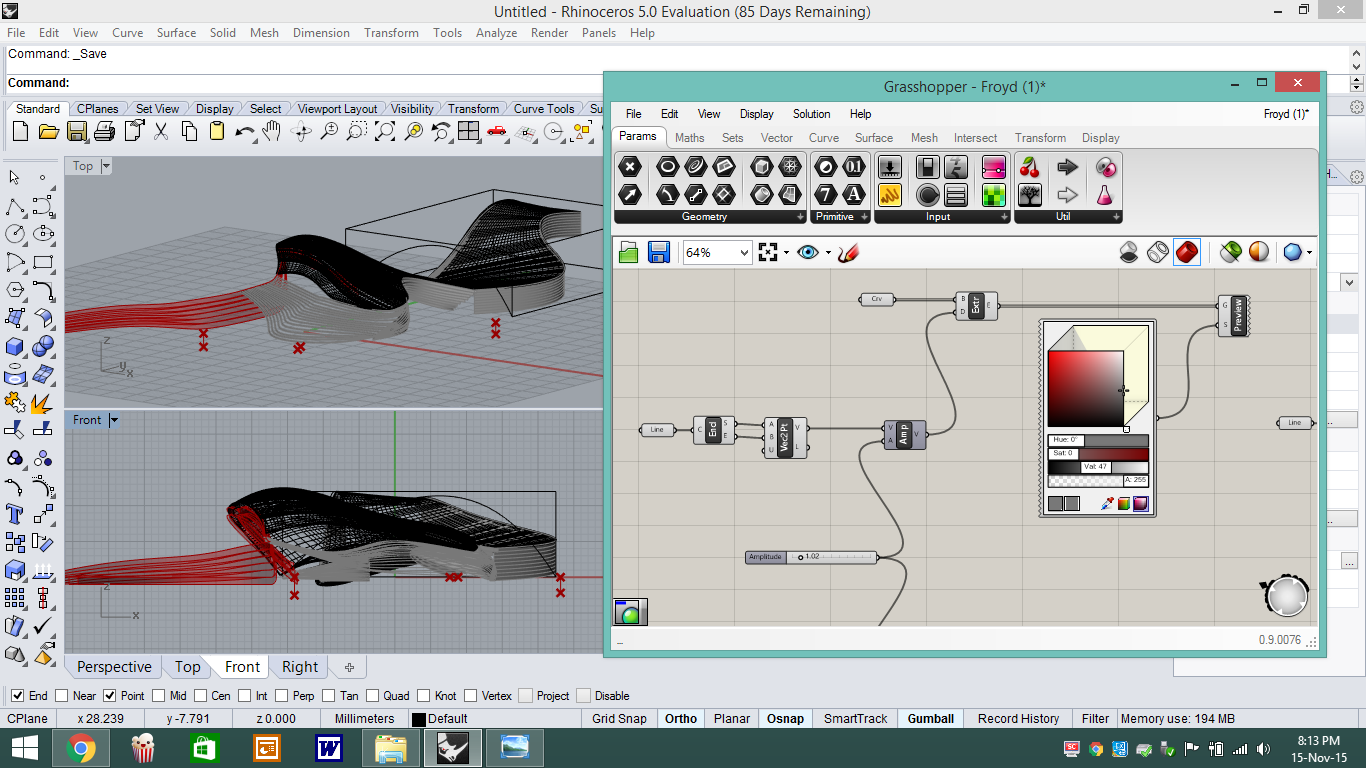Viewport: 1366px width, 768px height.
Task: Toggle SmartTrack in the status bar
Action: (855, 718)
